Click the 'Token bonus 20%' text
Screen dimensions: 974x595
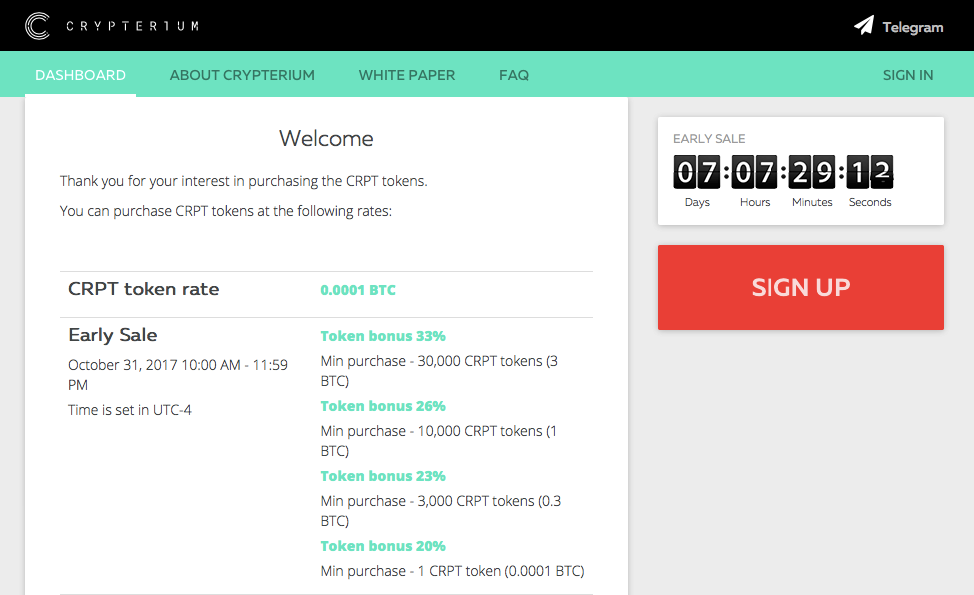click(x=383, y=546)
